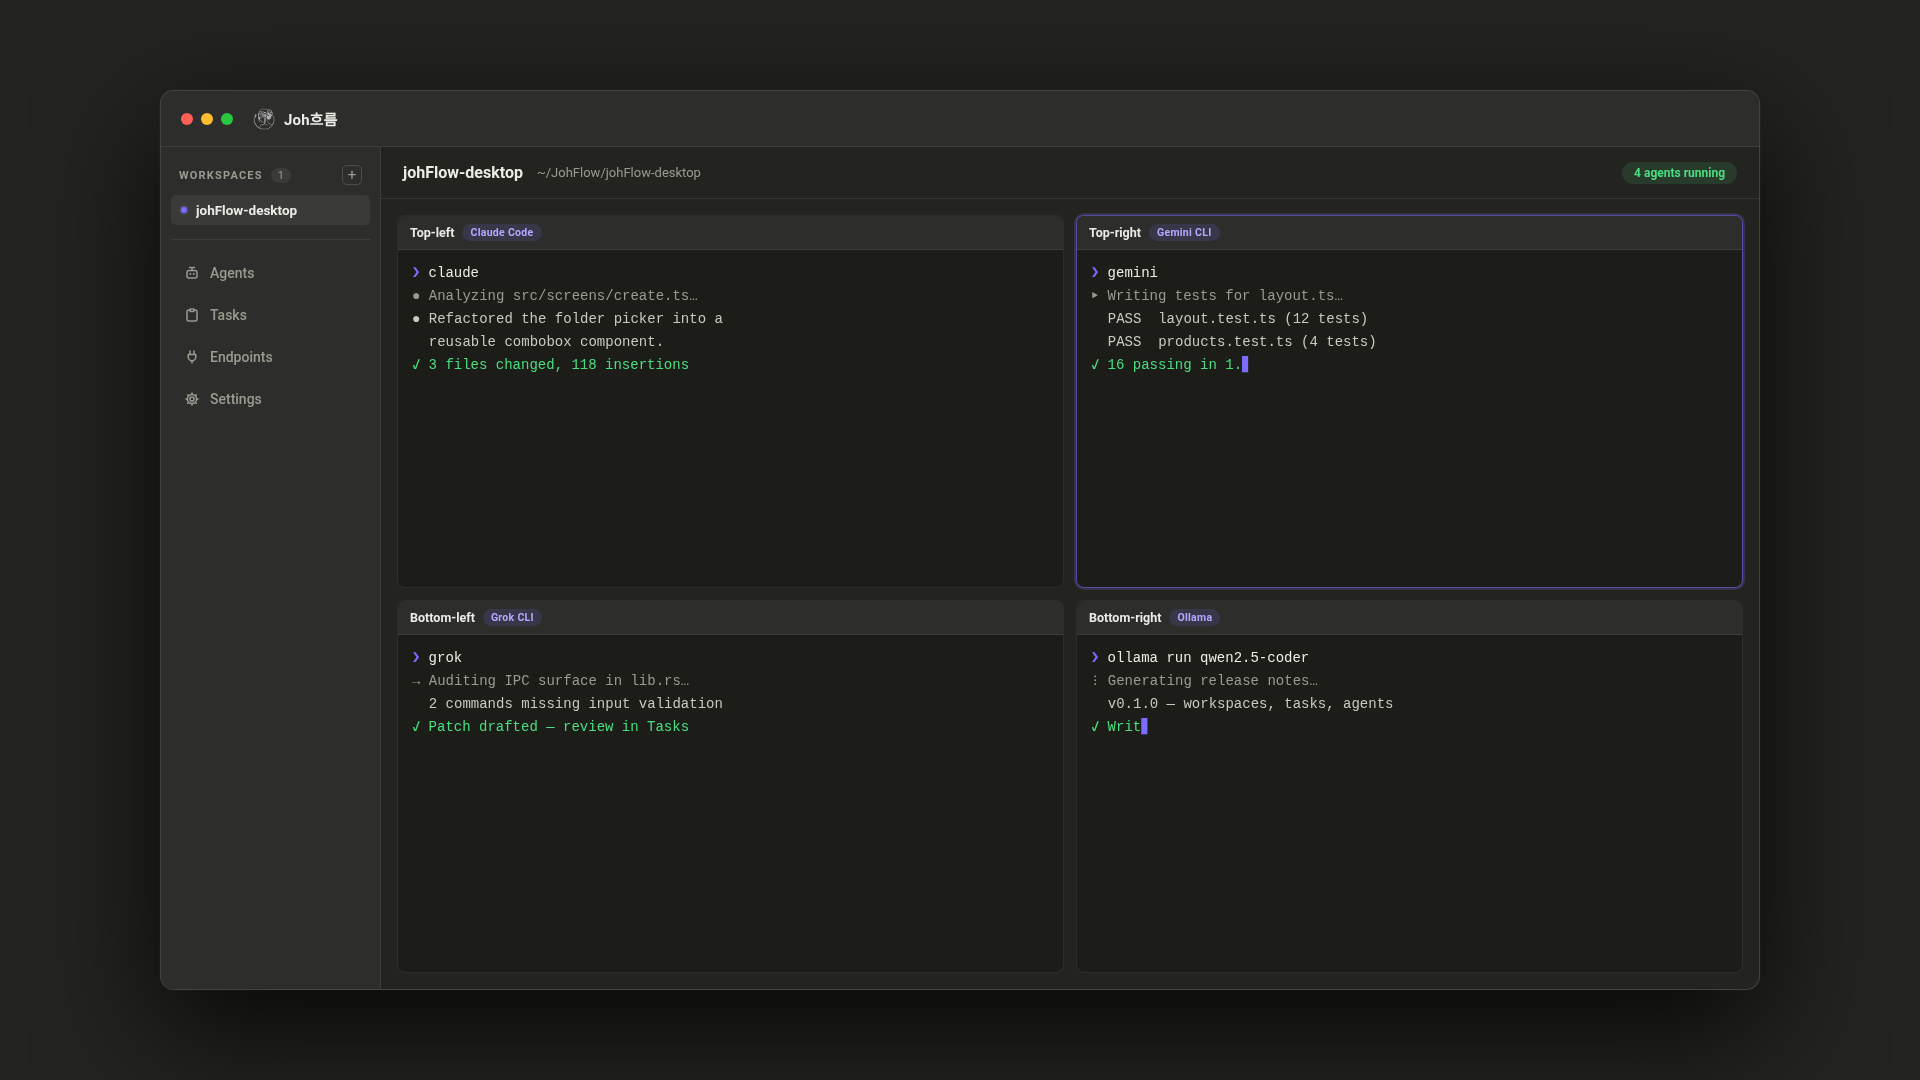The image size is (1920, 1080).
Task: Focus the Bottom-left pane title
Action: point(442,617)
